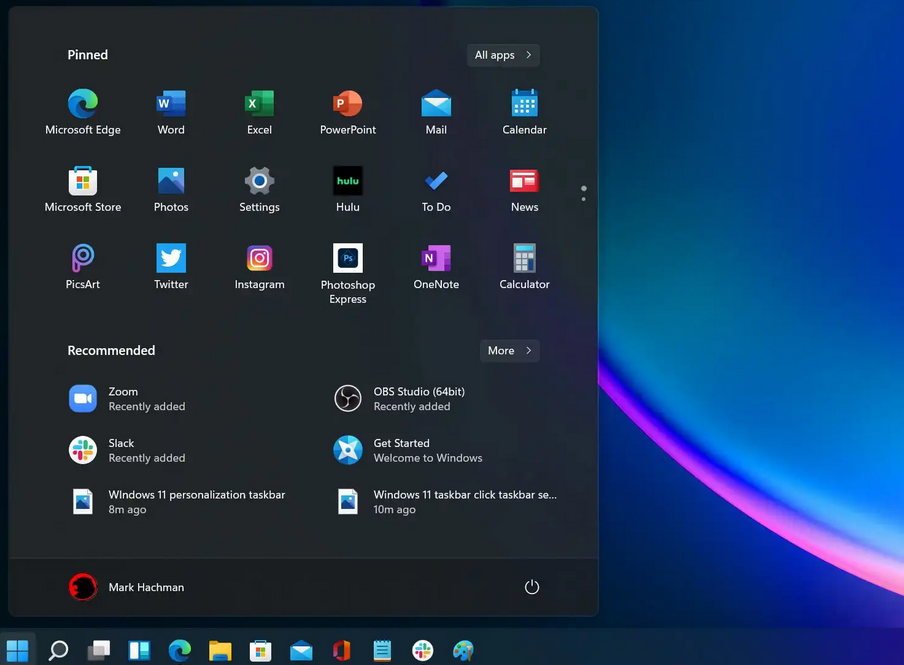Launch the Hulu app
Screen dimensions: 904x665
pyautogui.click(x=348, y=190)
